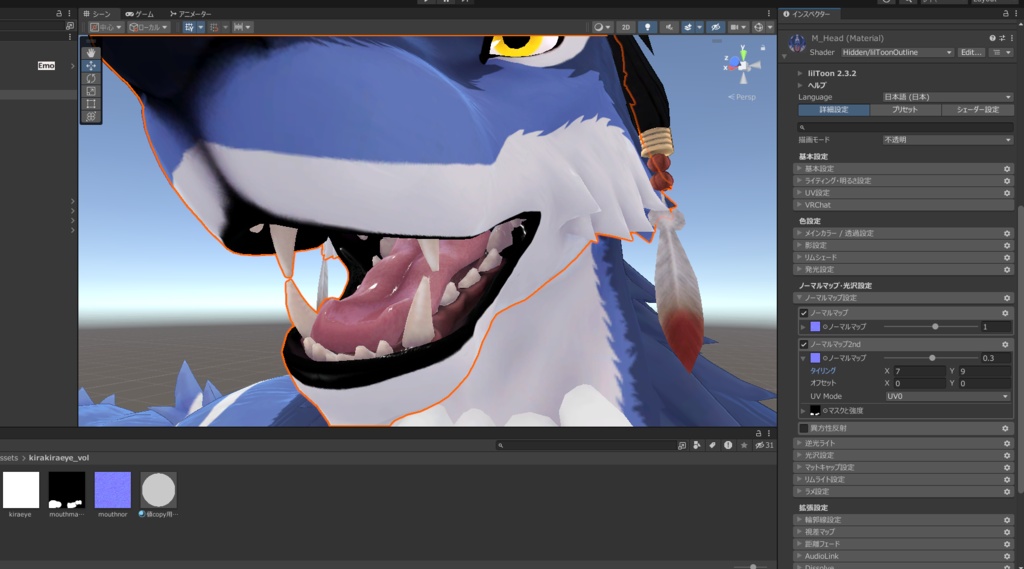
Task: Select the Move tool in scene toolbar
Action: click(x=91, y=65)
